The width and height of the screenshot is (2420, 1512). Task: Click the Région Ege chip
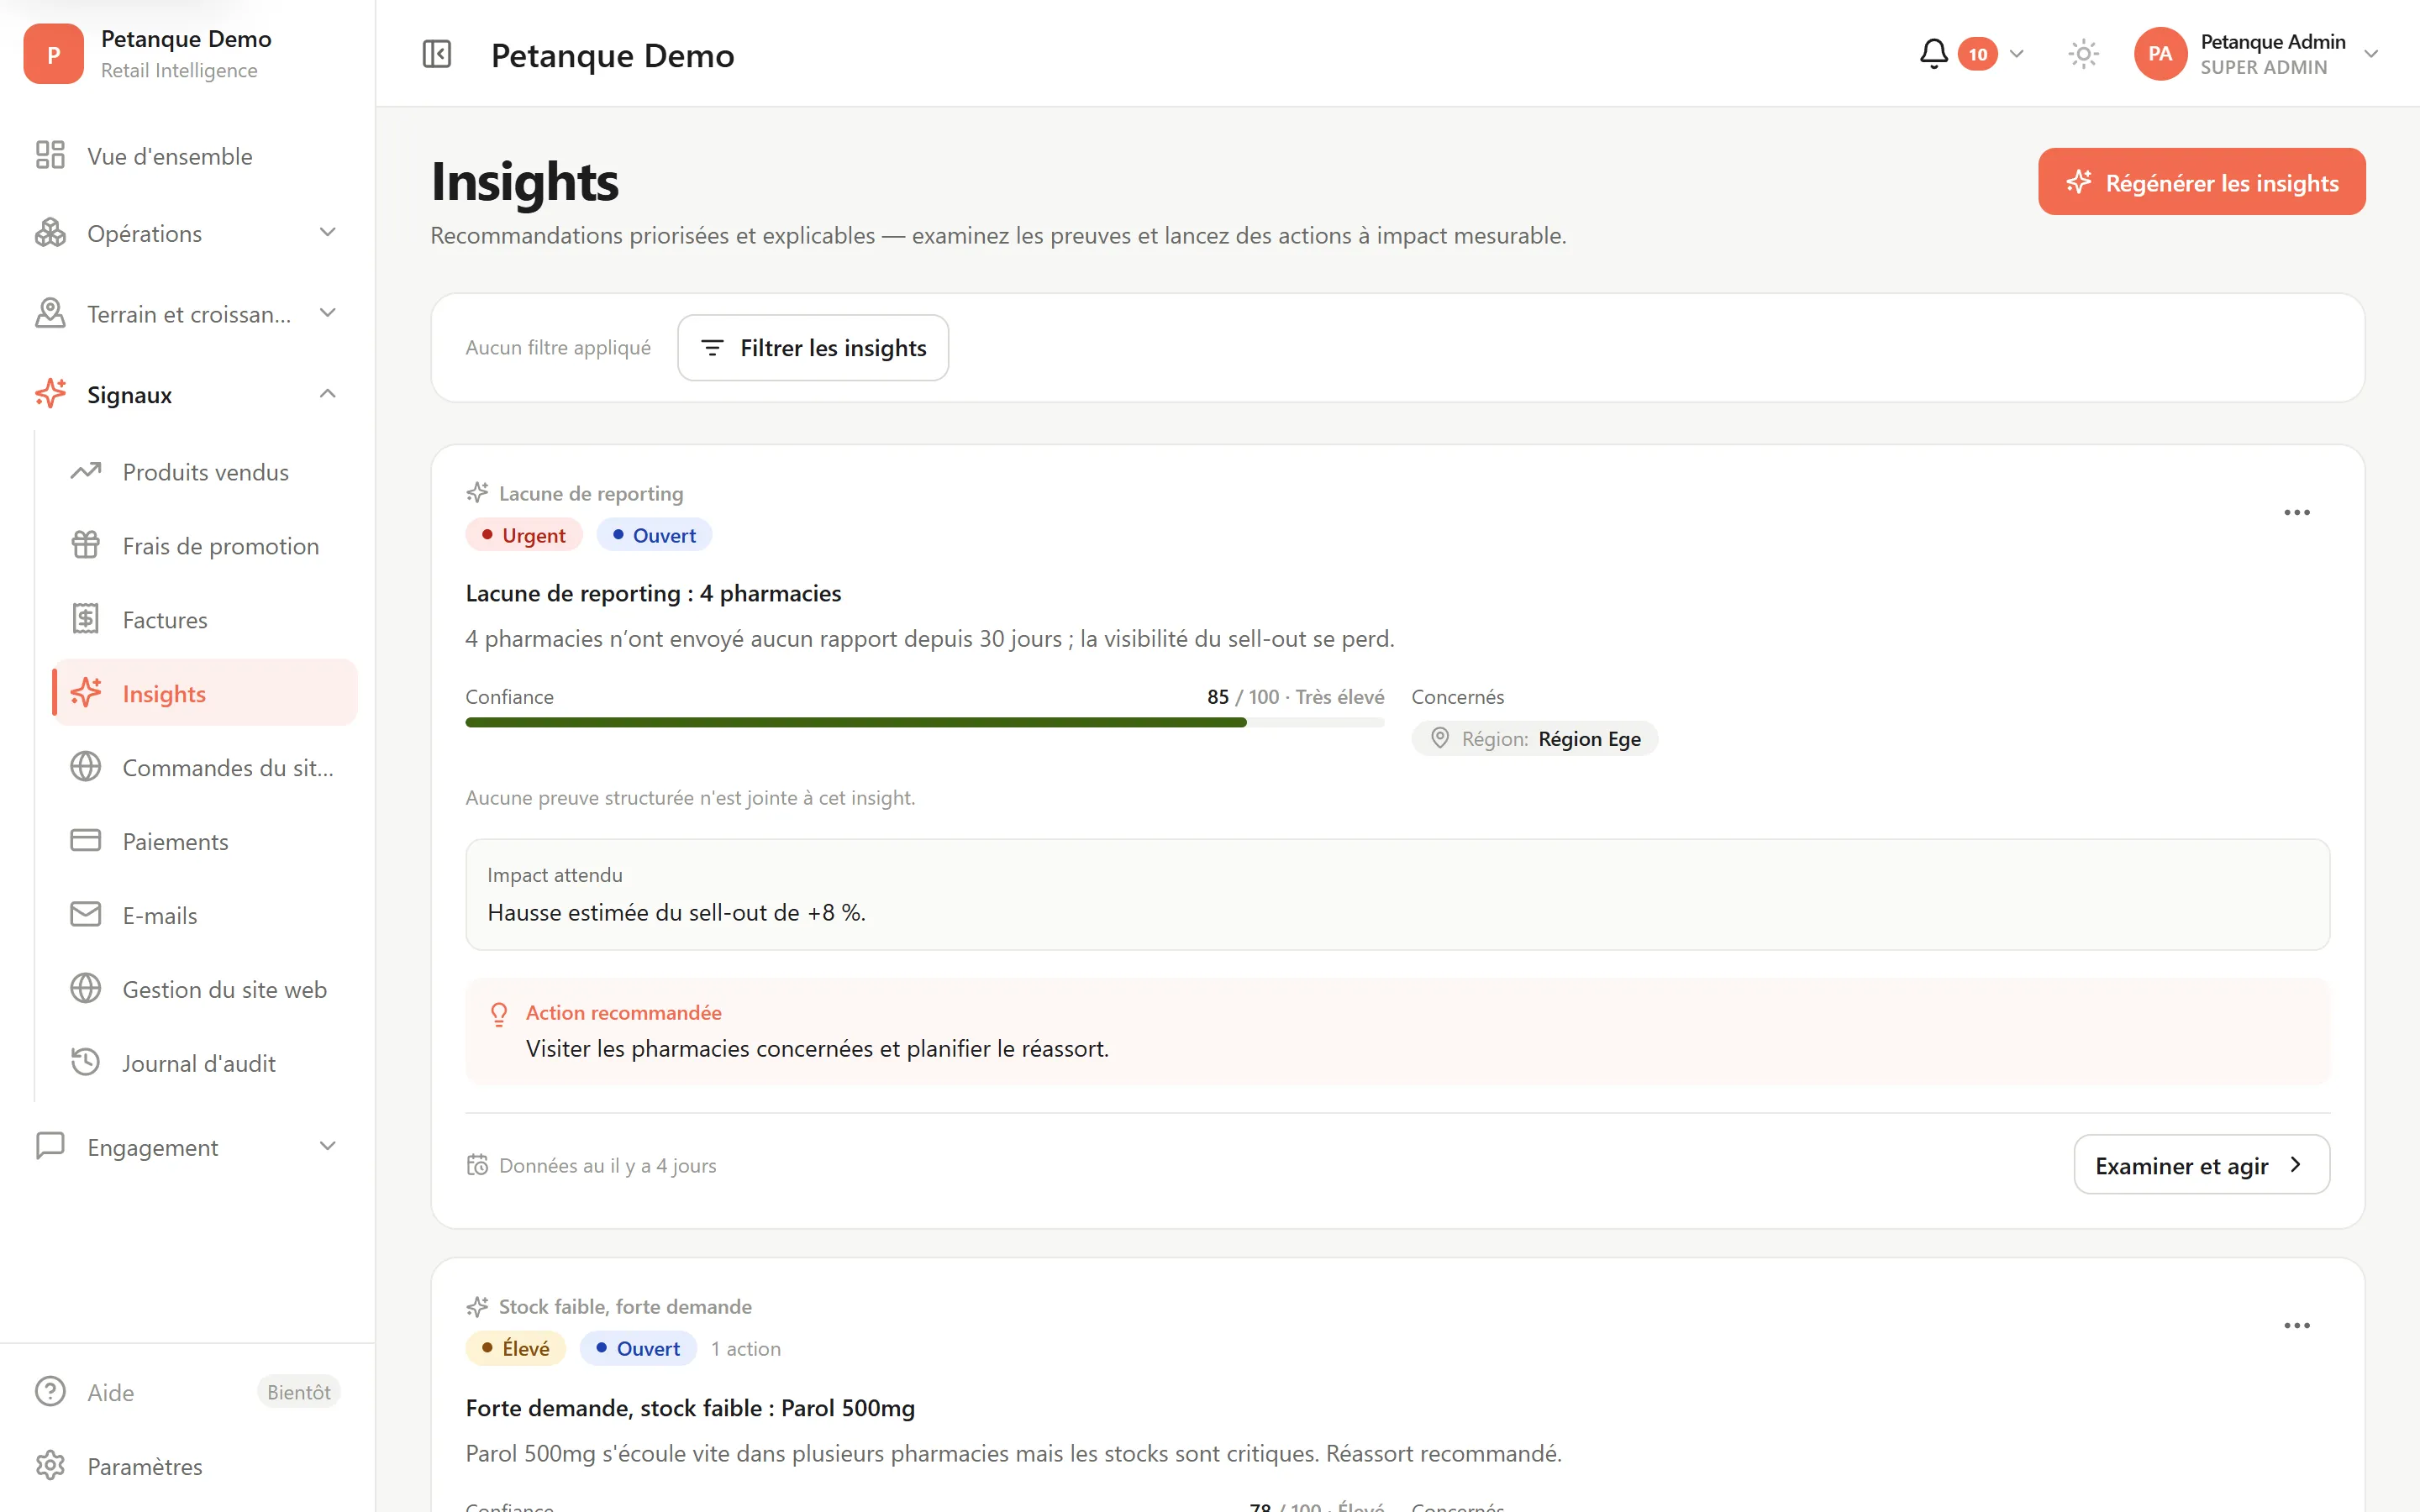point(1535,739)
